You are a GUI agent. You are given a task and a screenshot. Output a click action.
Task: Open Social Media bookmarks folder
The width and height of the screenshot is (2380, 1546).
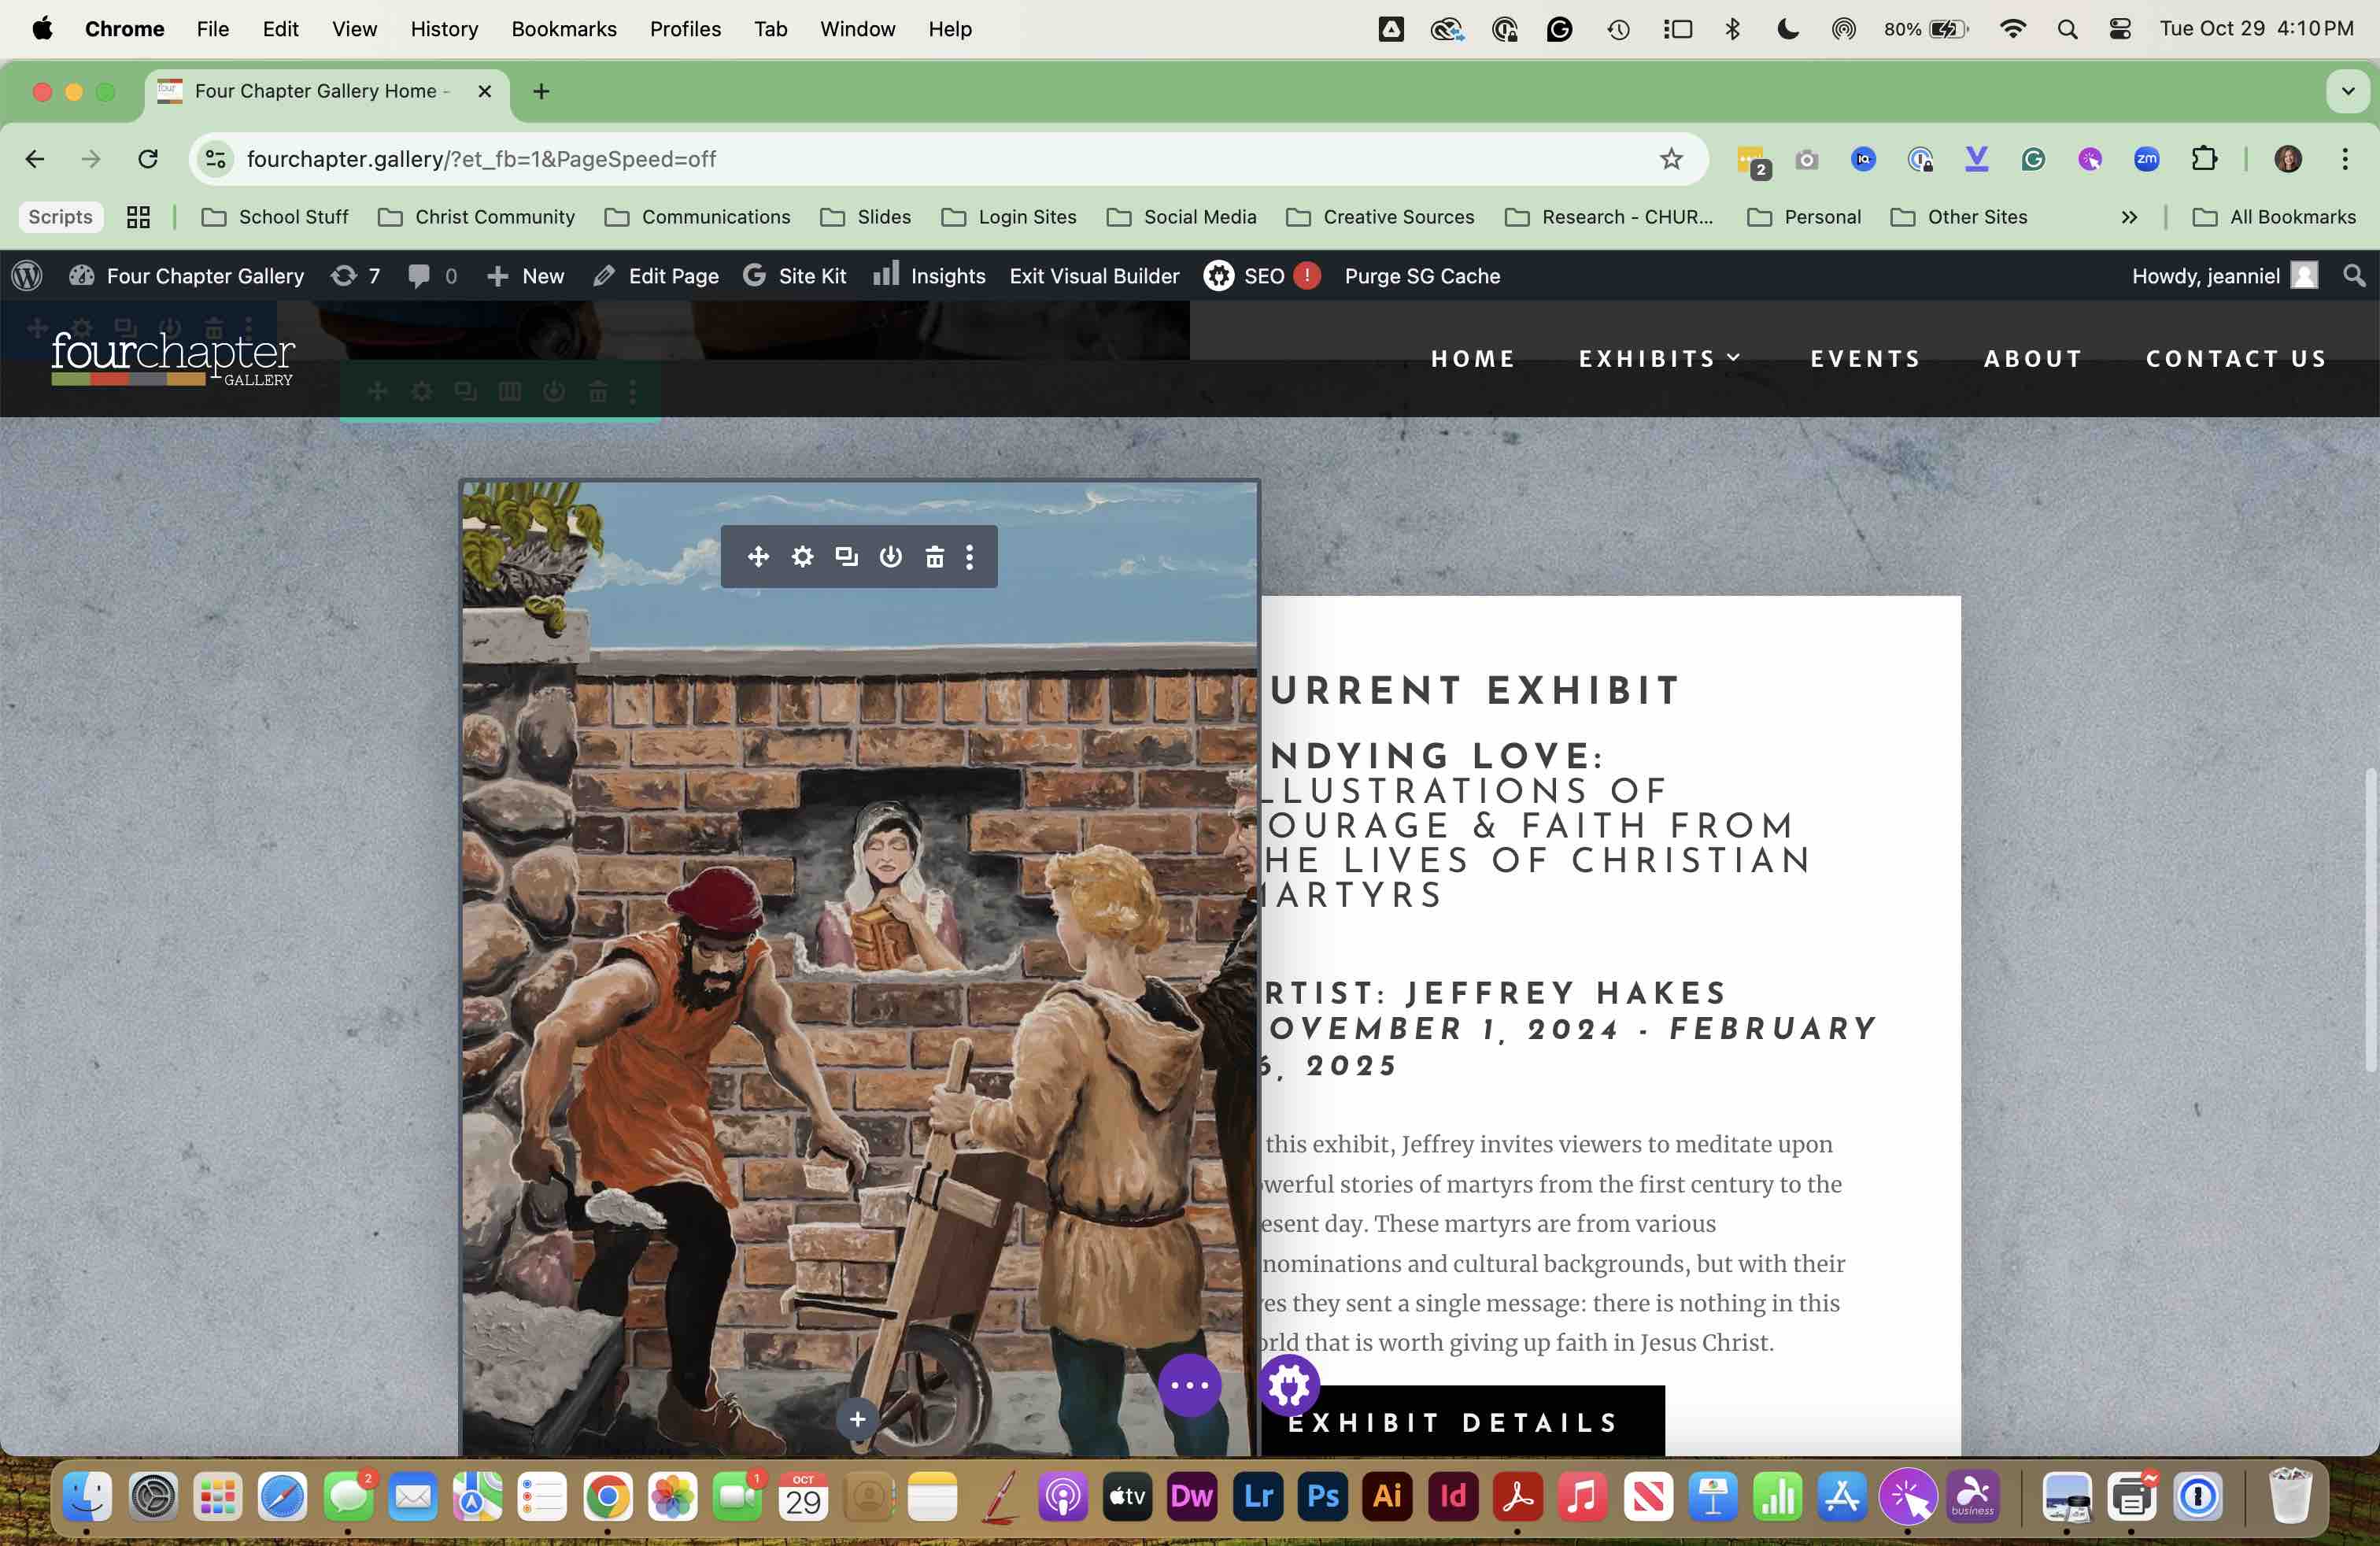point(1182,217)
